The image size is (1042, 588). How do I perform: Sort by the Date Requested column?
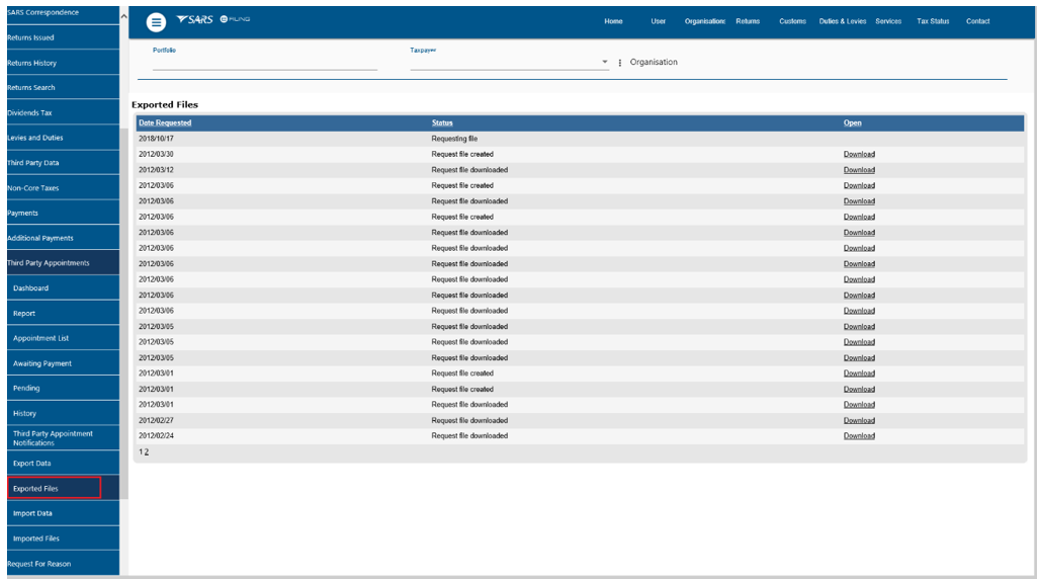pyautogui.click(x=165, y=123)
